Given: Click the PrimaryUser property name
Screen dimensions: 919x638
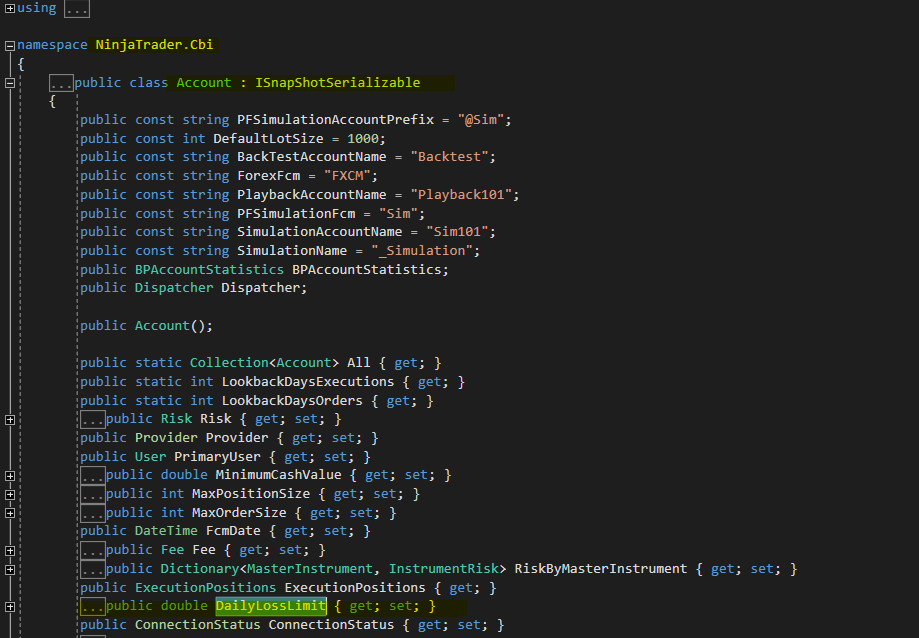Looking at the screenshot, I should [x=217, y=456].
